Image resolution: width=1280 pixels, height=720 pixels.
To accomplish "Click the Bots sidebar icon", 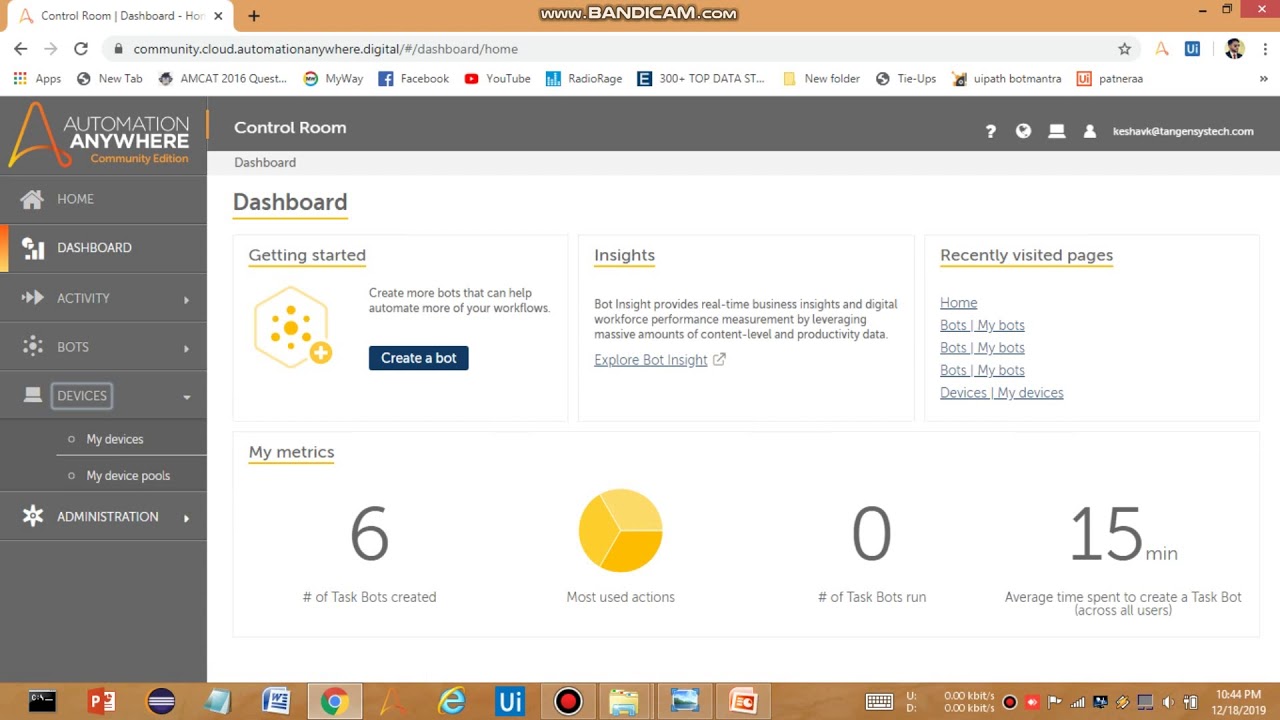I will click(33, 346).
